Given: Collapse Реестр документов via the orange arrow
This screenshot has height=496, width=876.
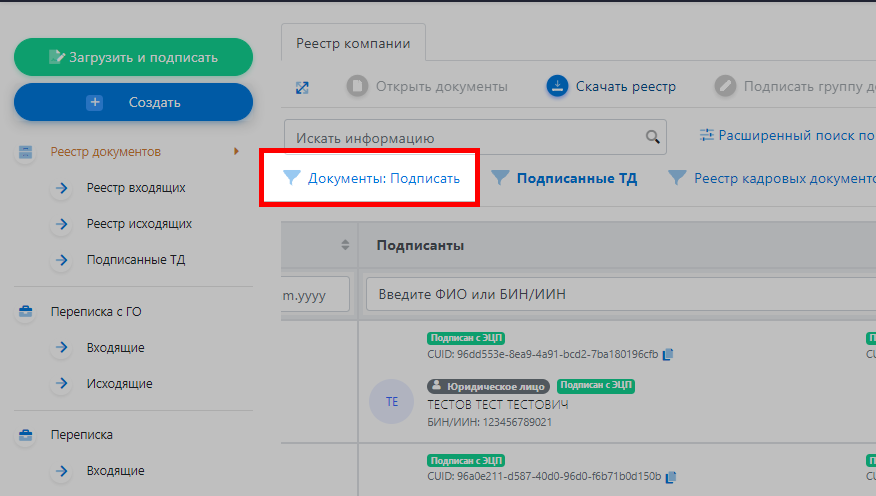Looking at the screenshot, I should [x=236, y=151].
